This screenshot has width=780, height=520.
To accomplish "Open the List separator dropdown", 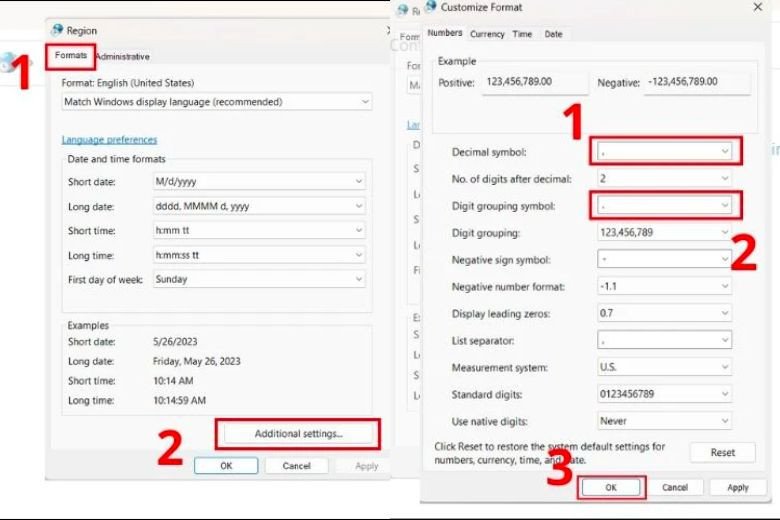I will pos(665,340).
